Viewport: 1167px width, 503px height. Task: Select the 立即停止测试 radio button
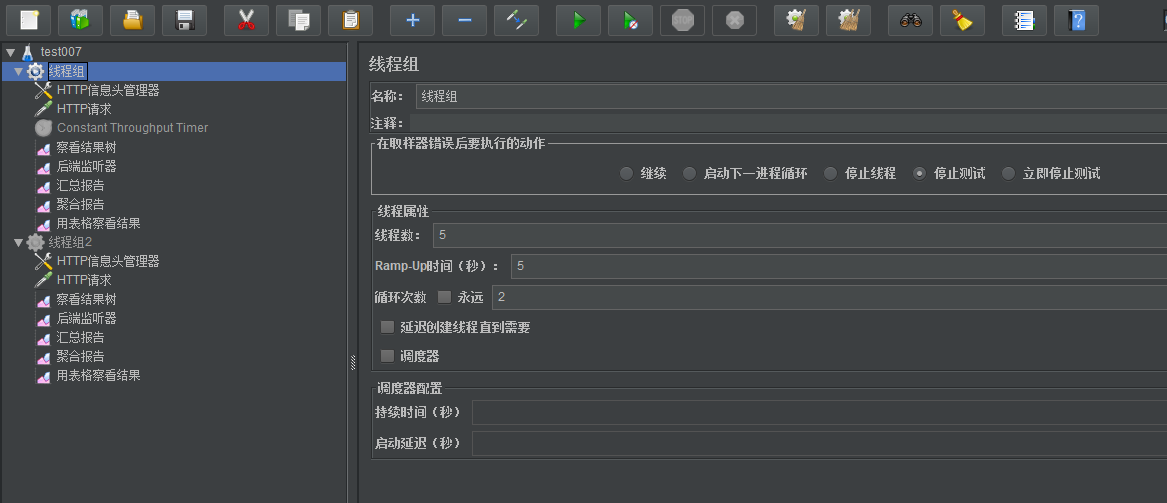click(1008, 173)
